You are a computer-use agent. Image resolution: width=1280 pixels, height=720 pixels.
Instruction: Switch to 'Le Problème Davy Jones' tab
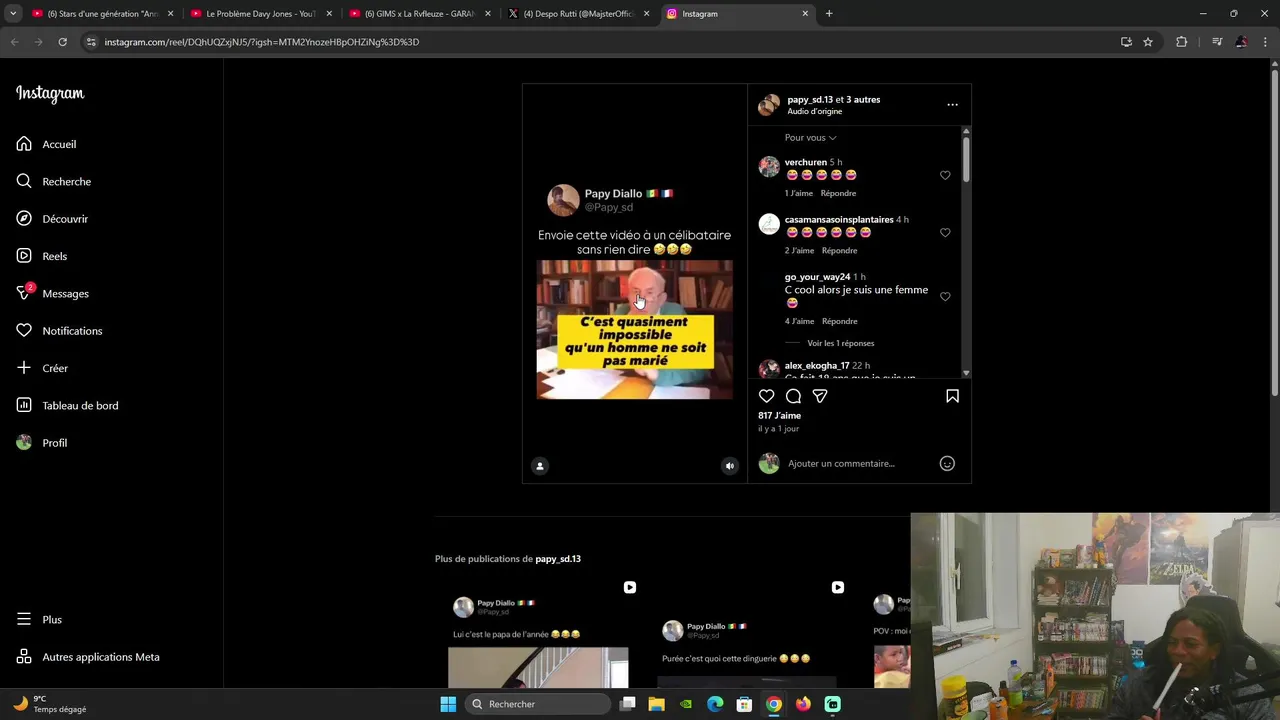(x=261, y=14)
